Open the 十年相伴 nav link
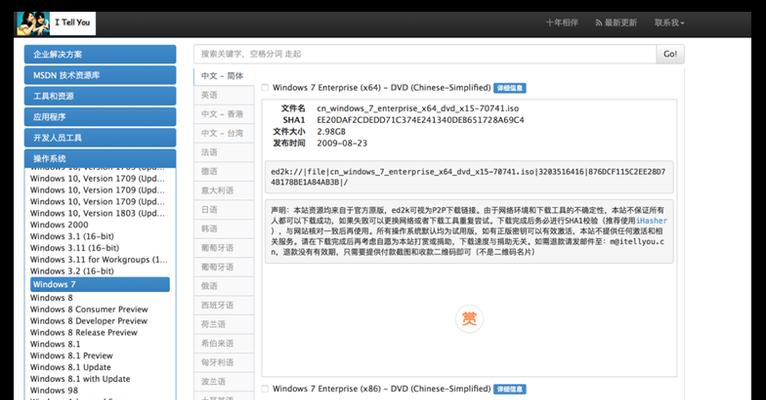Image resolution: width=766 pixels, height=400 pixels. tap(562, 22)
